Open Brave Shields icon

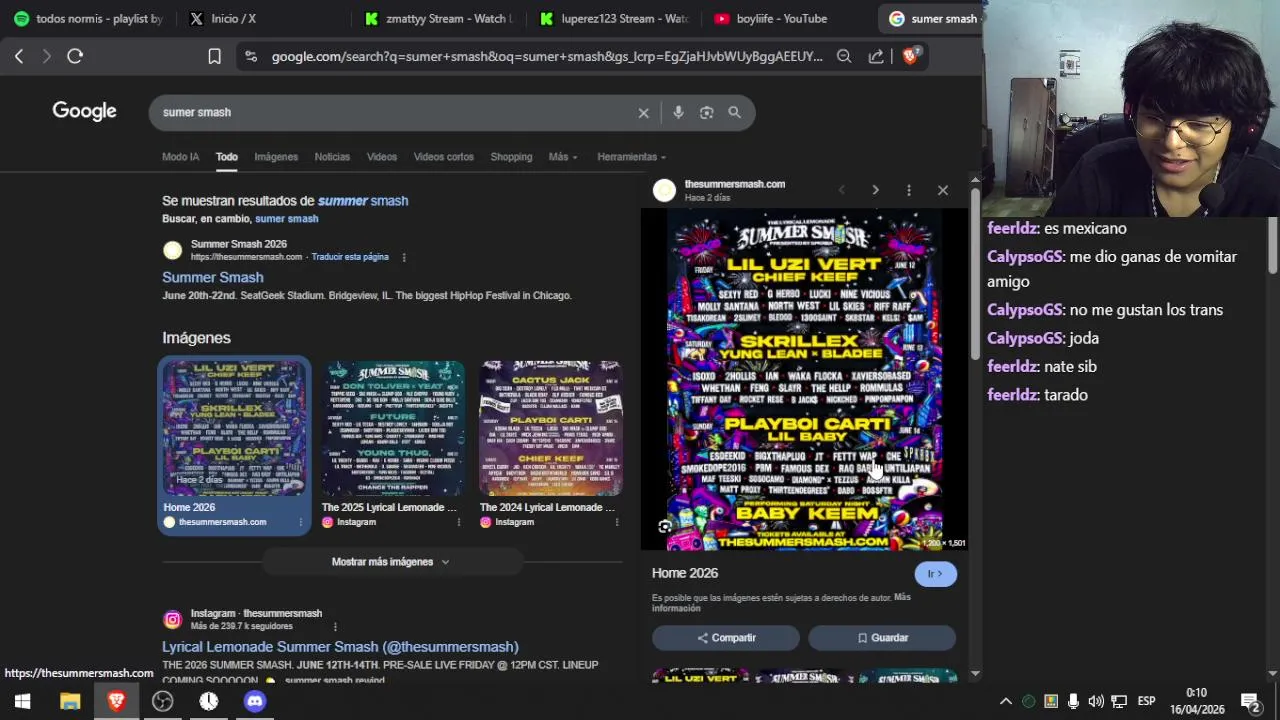point(910,56)
